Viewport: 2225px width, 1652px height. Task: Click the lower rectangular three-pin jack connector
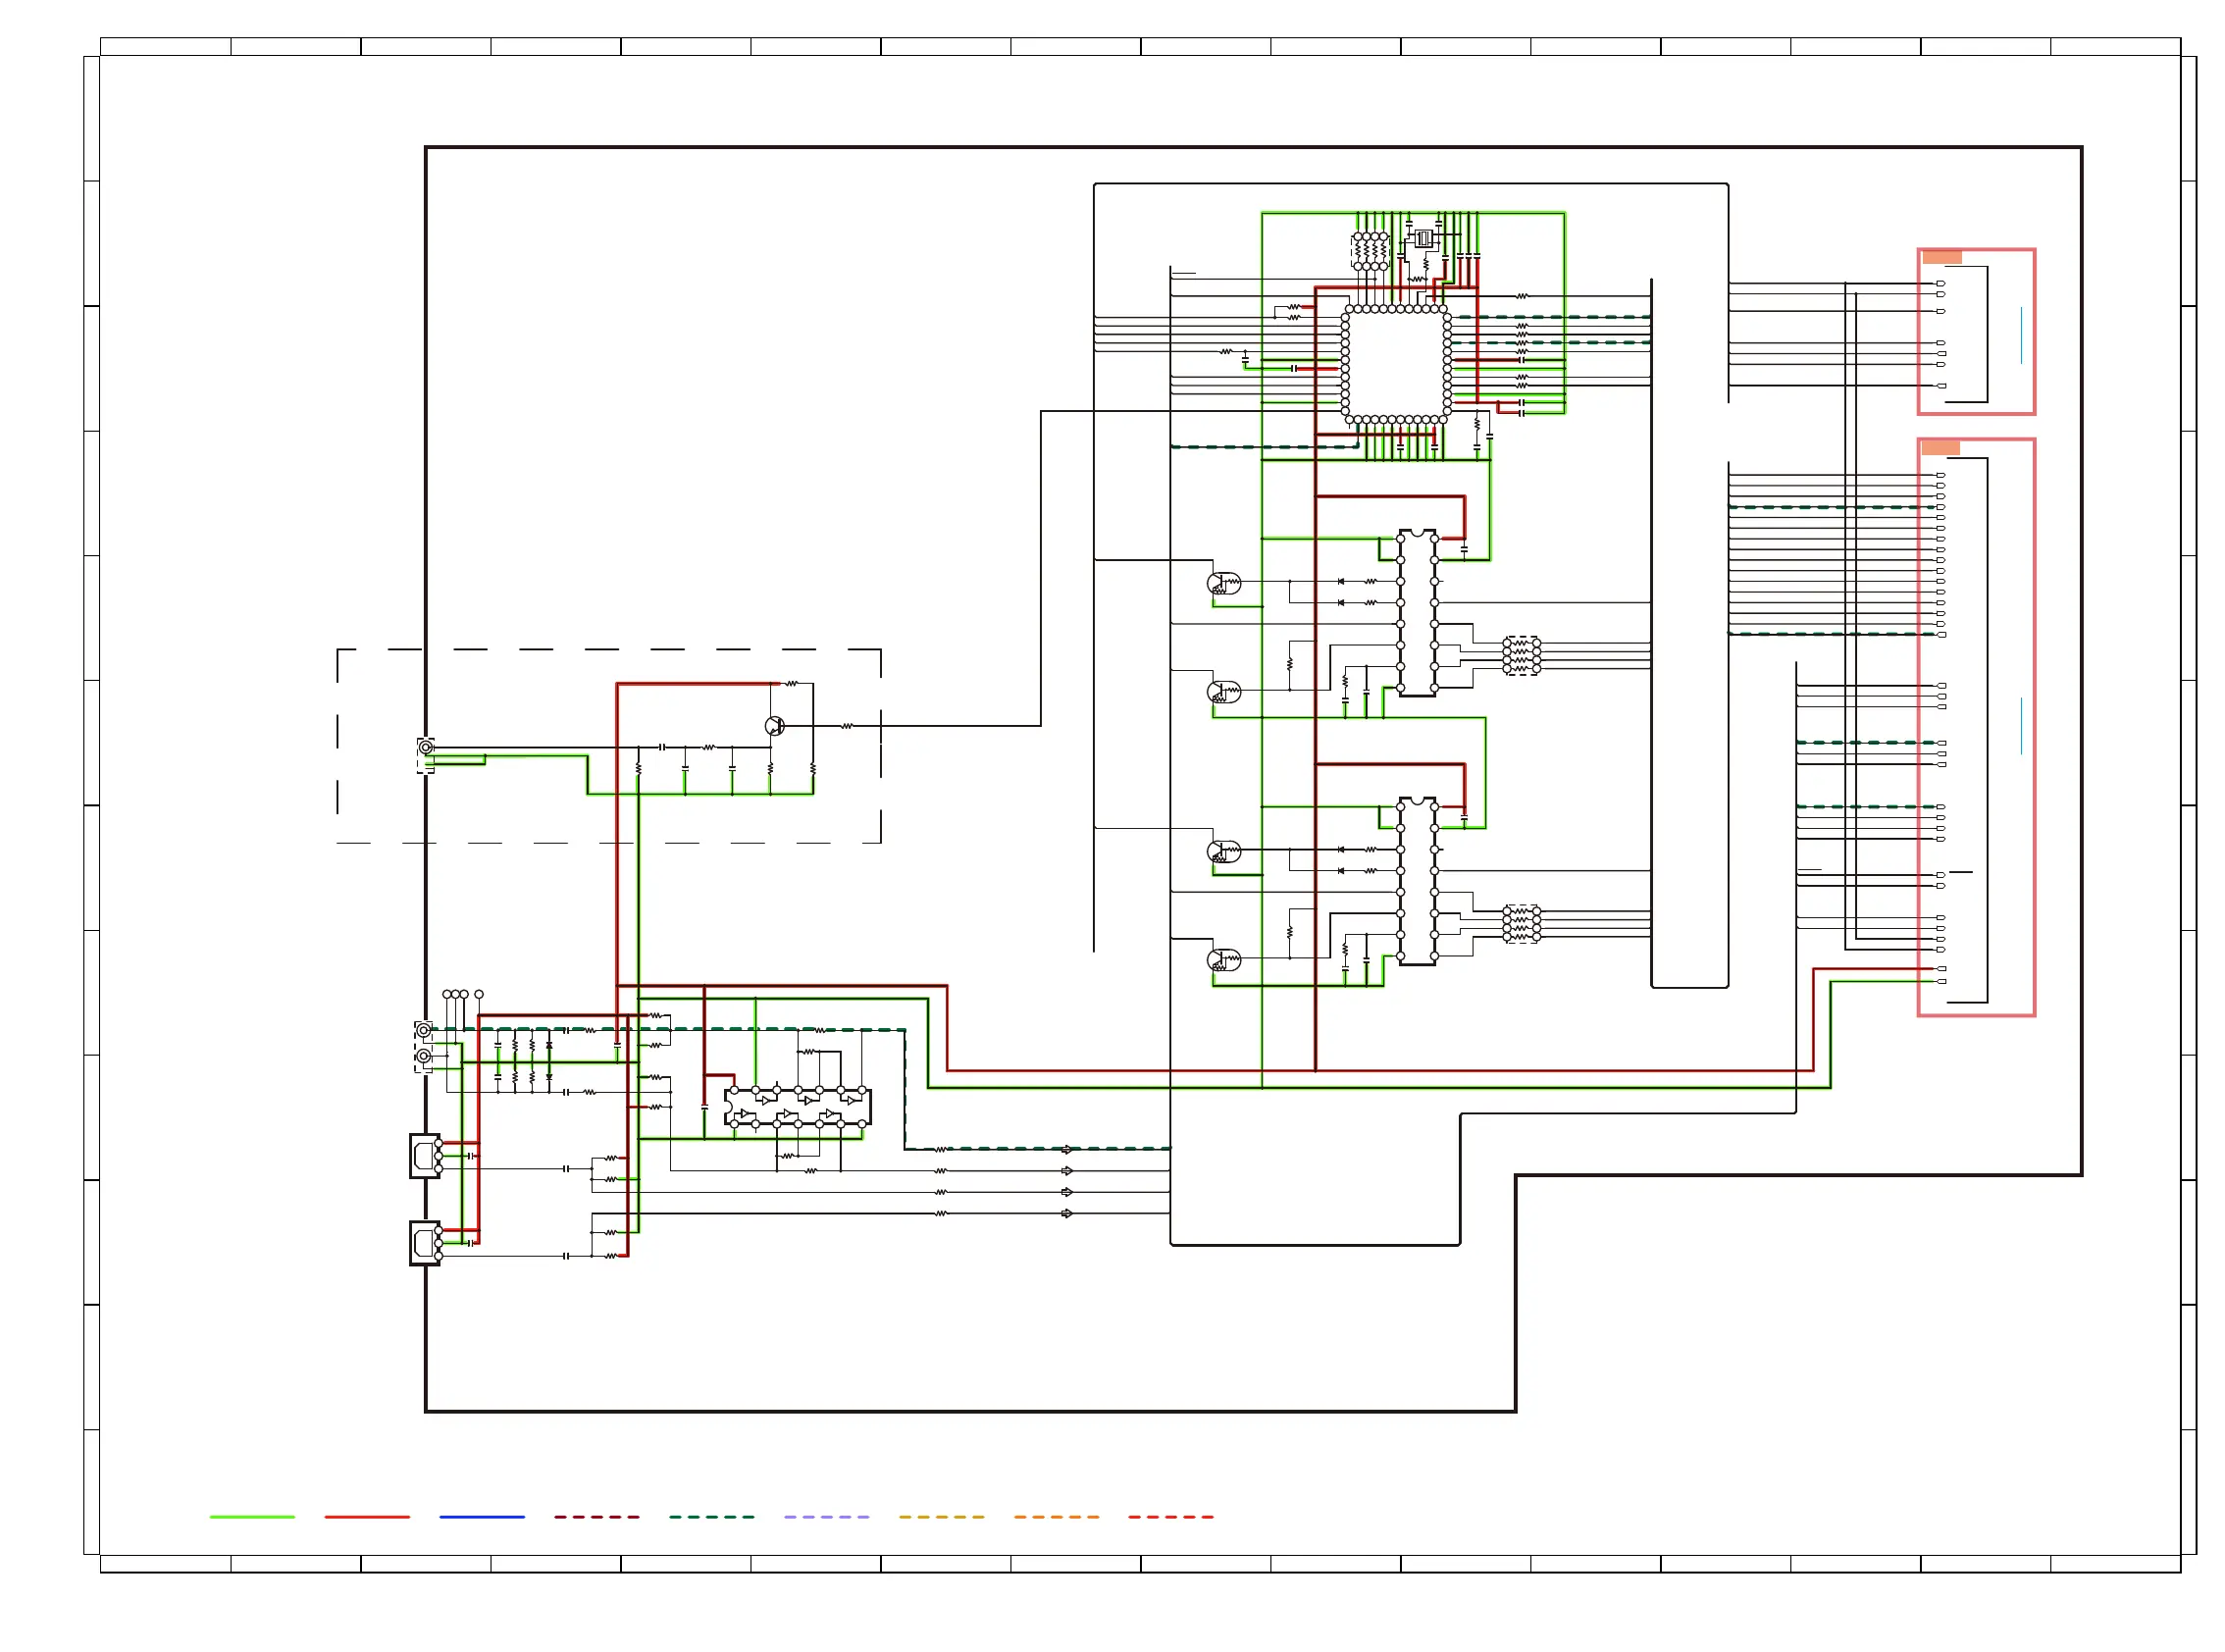click(x=424, y=1243)
